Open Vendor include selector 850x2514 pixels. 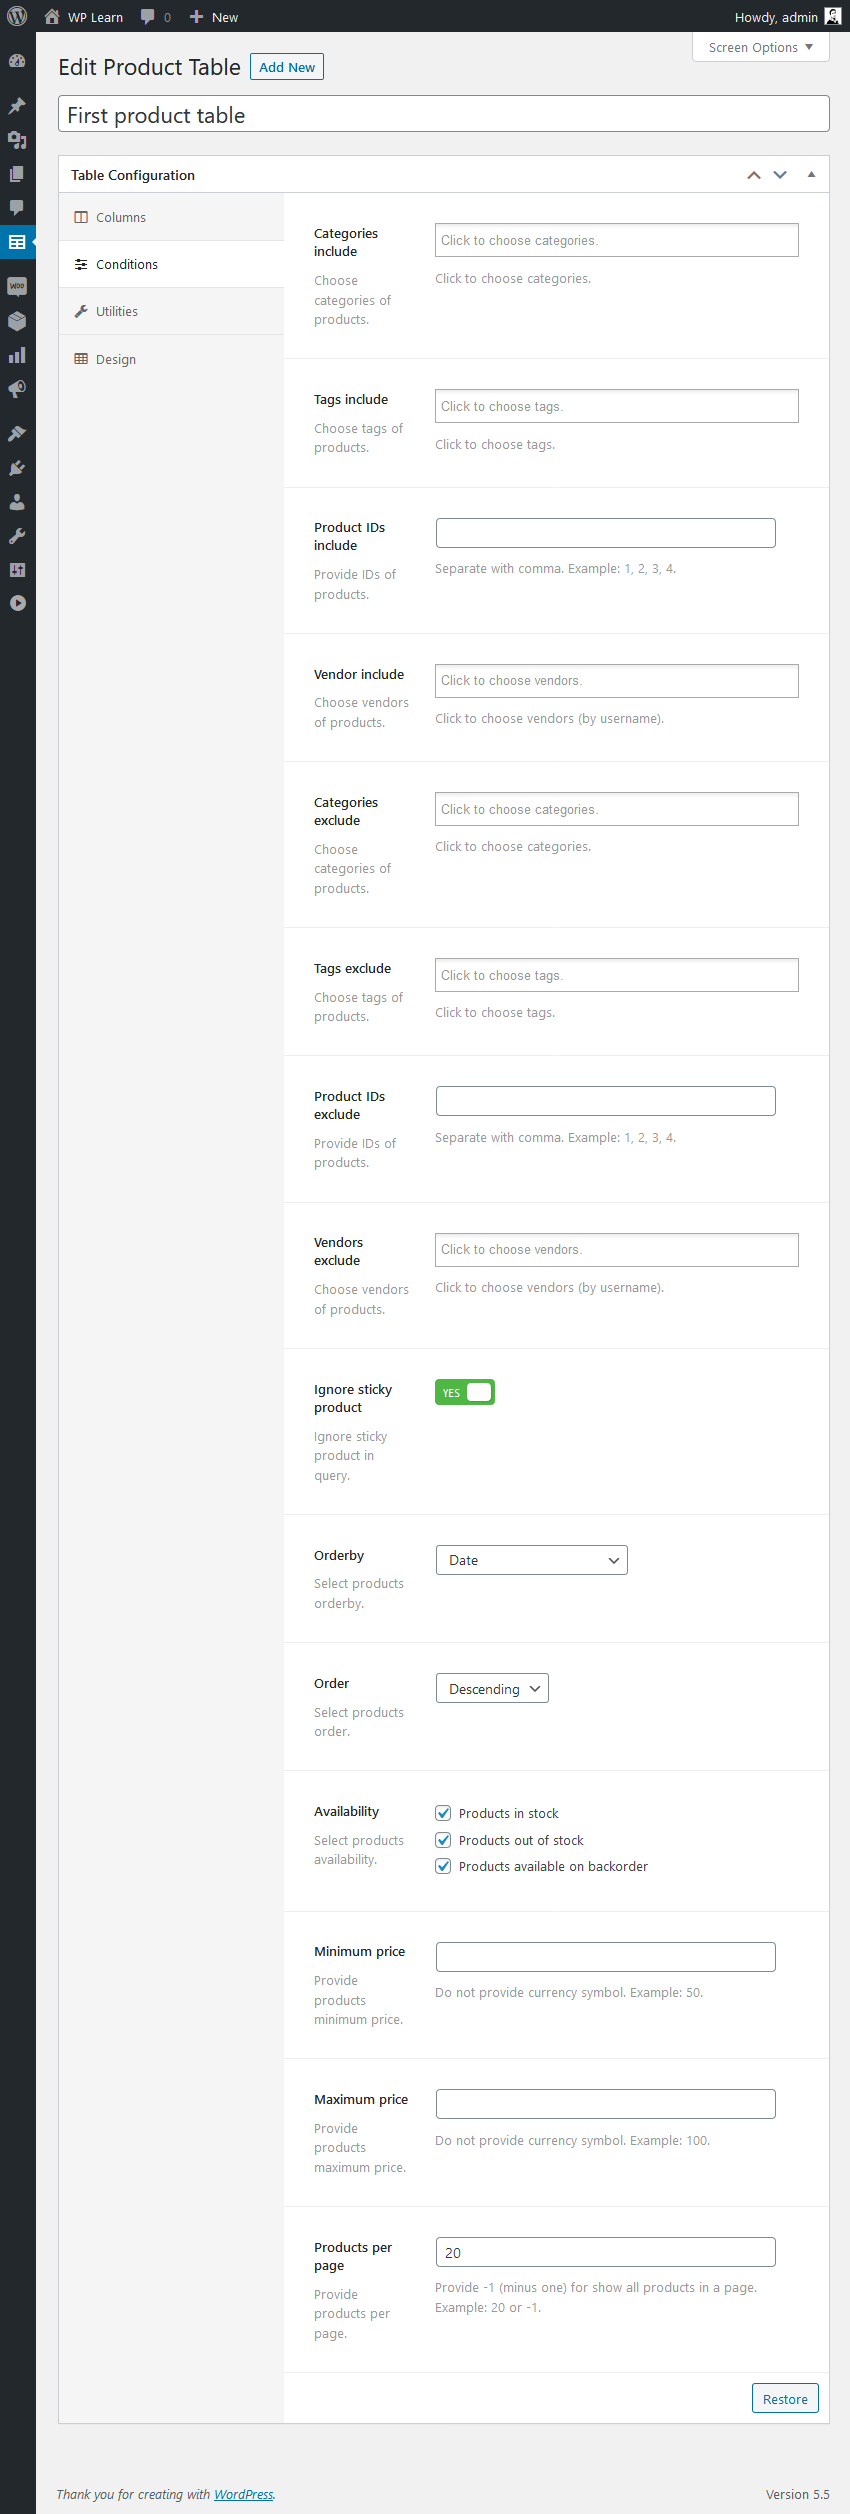pyautogui.click(x=617, y=681)
